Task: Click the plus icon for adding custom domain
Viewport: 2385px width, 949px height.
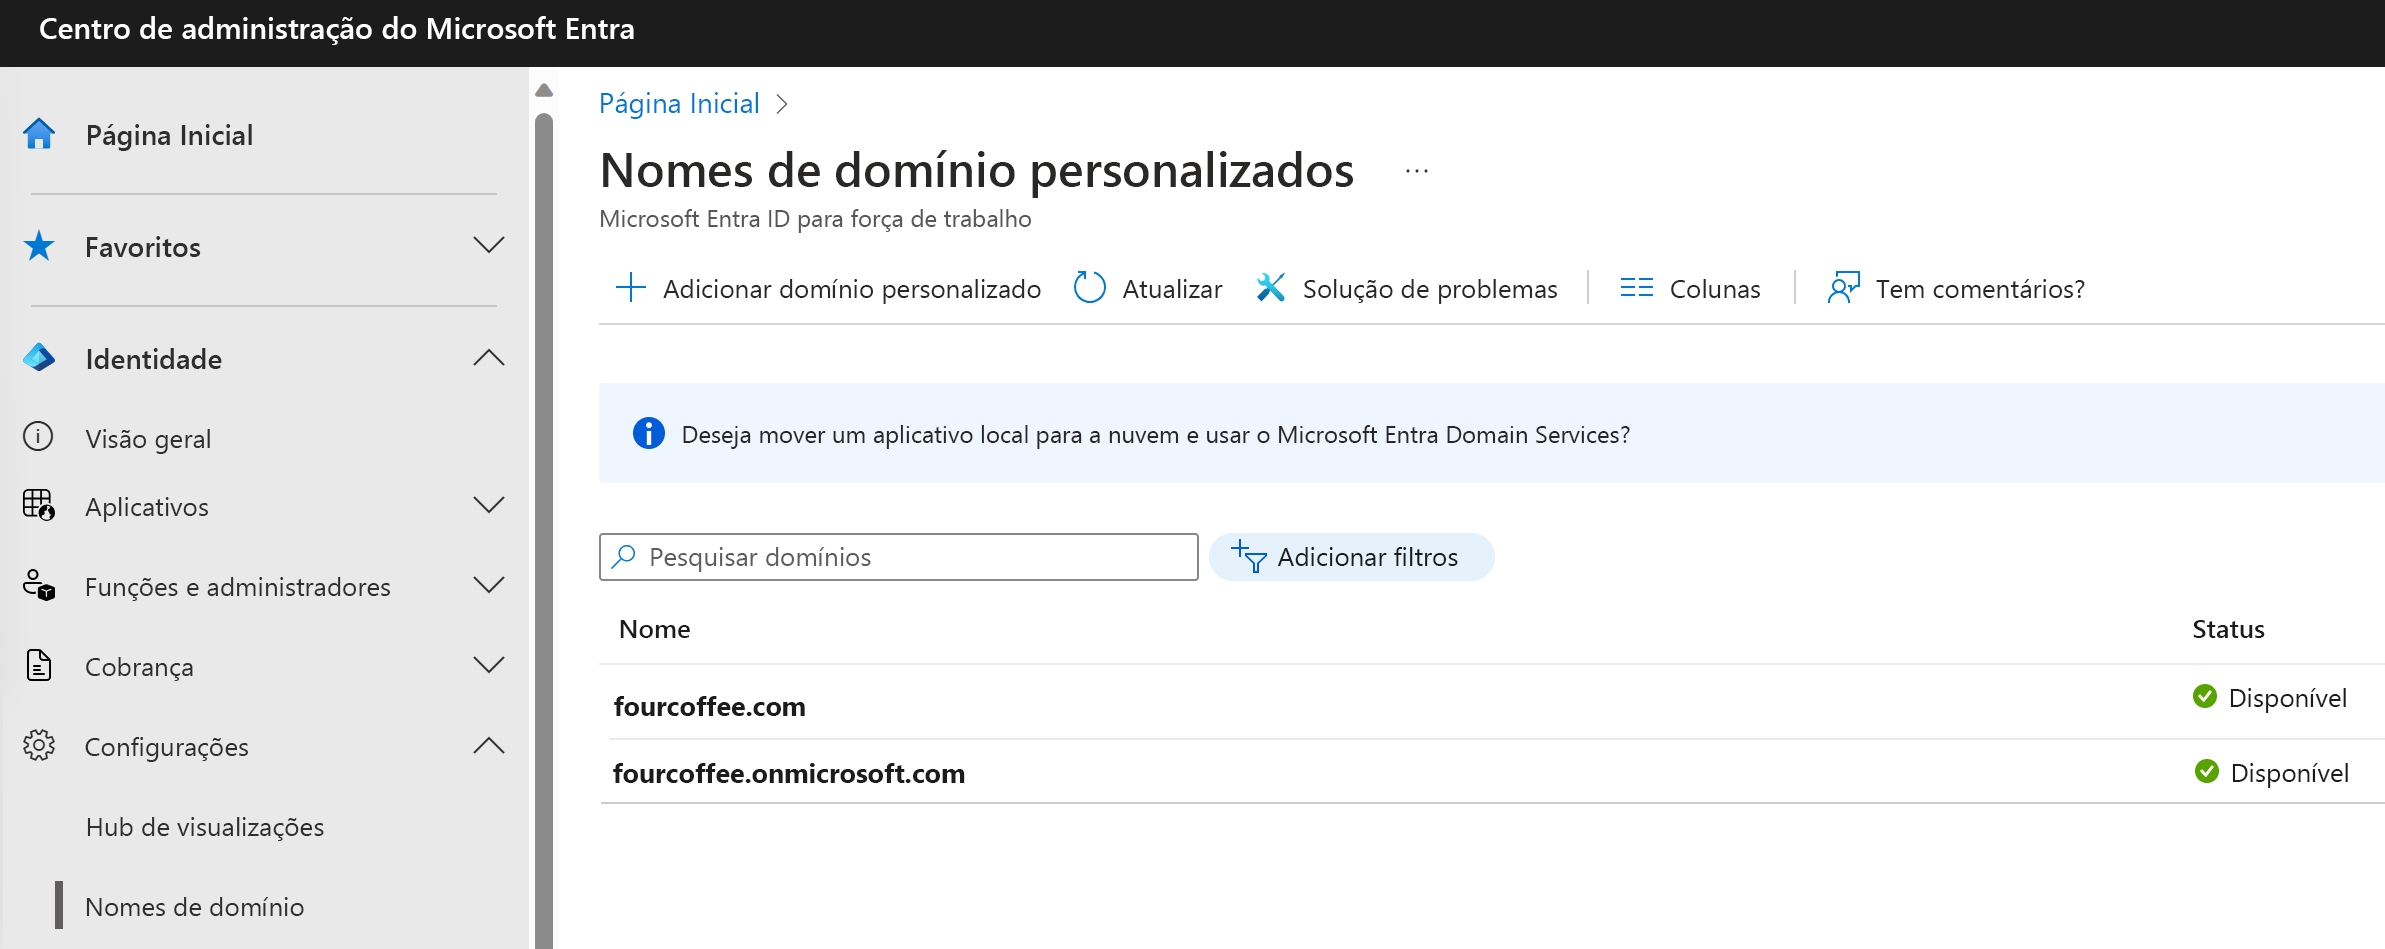Action: tap(631, 288)
